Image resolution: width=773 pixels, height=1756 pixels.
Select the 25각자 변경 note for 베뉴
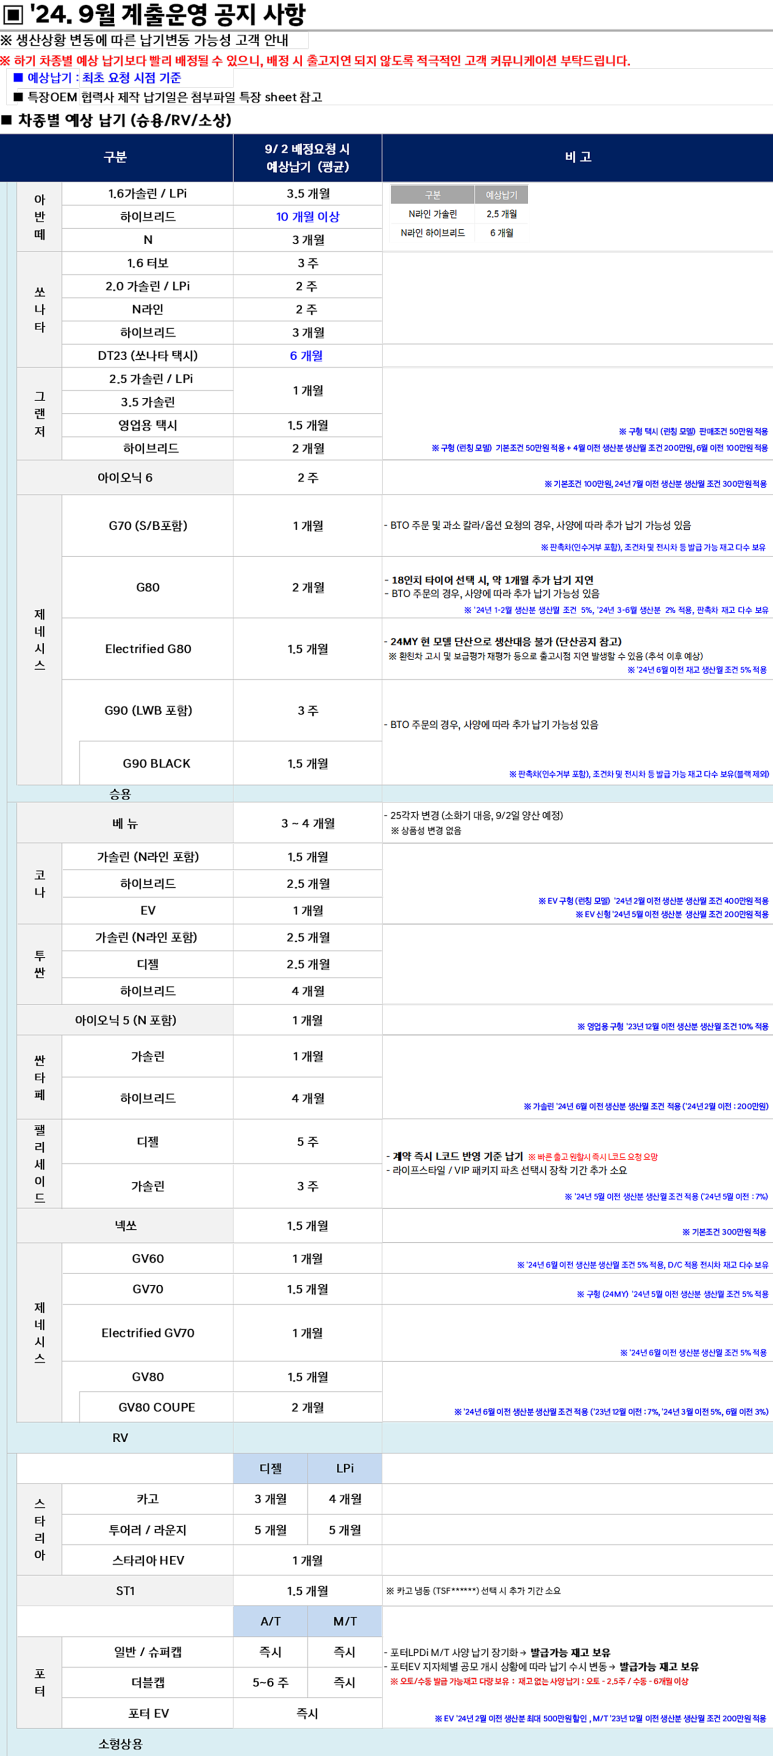point(475,816)
